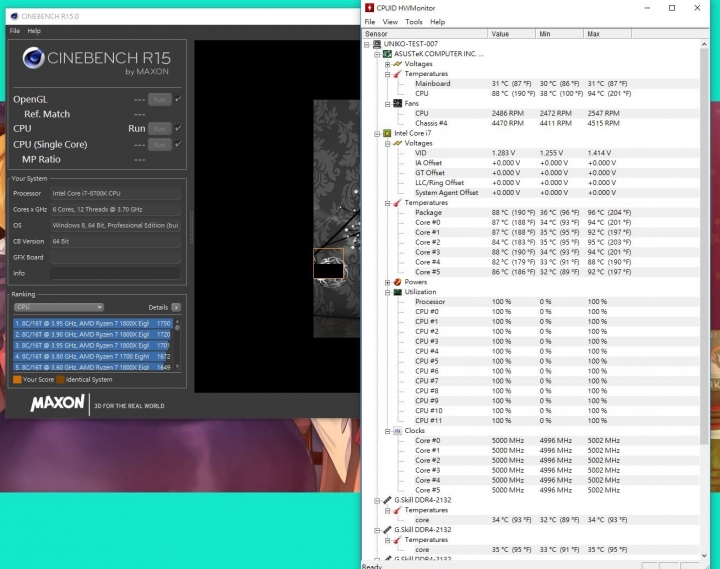Collapse the Fans node
The height and width of the screenshot is (569, 720).
pyautogui.click(x=388, y=104)
